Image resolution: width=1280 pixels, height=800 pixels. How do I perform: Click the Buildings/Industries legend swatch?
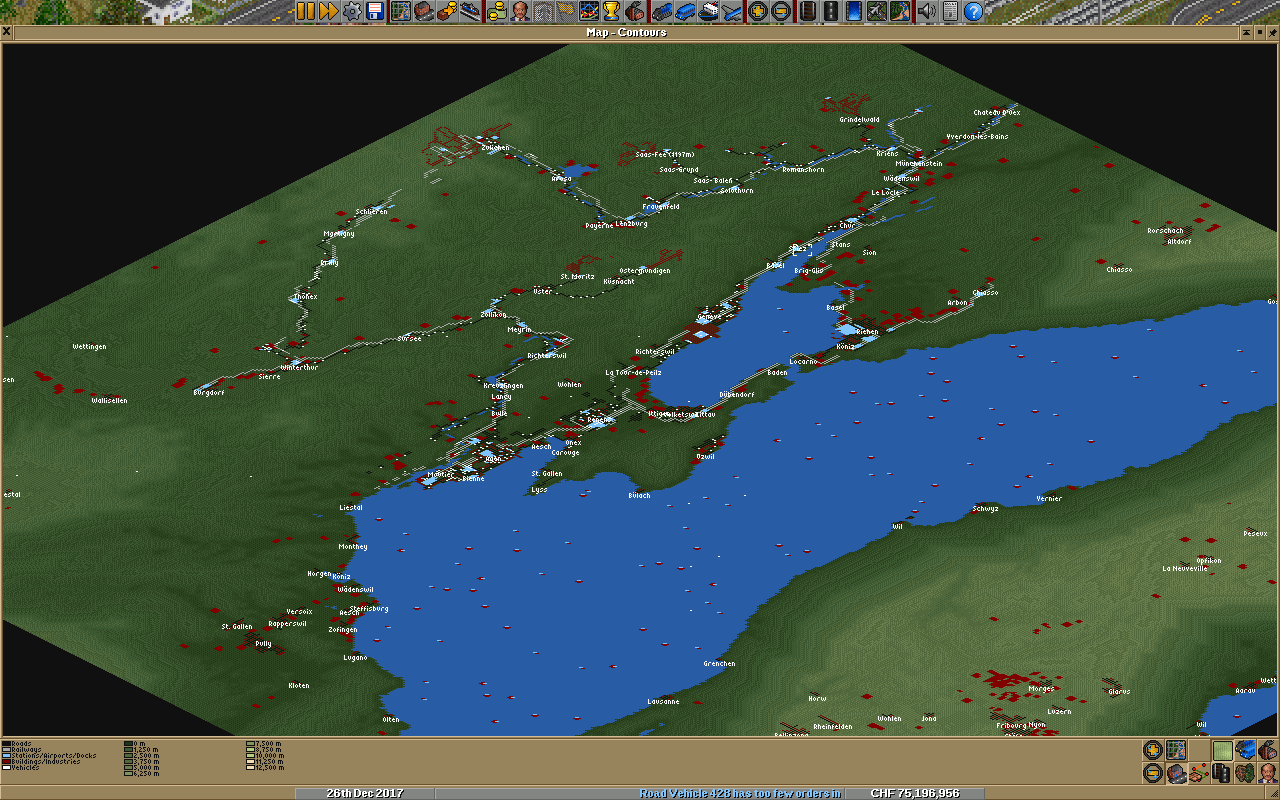(6, 762)
